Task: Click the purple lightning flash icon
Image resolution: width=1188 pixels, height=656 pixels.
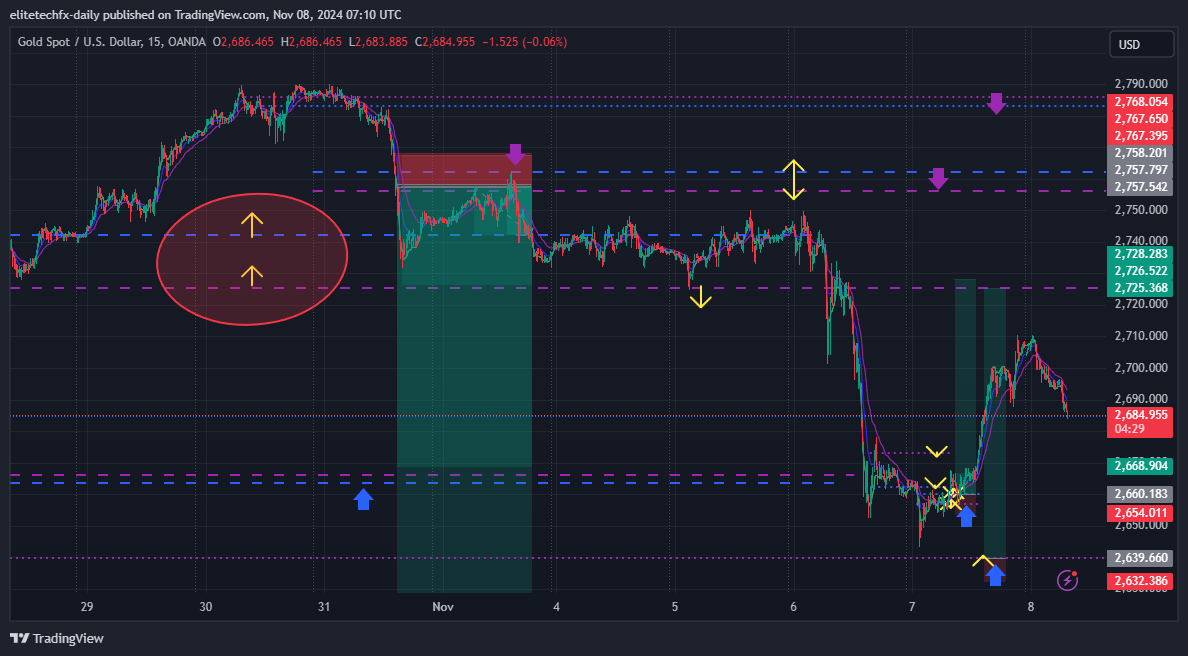Action: tap(1068, 580)
